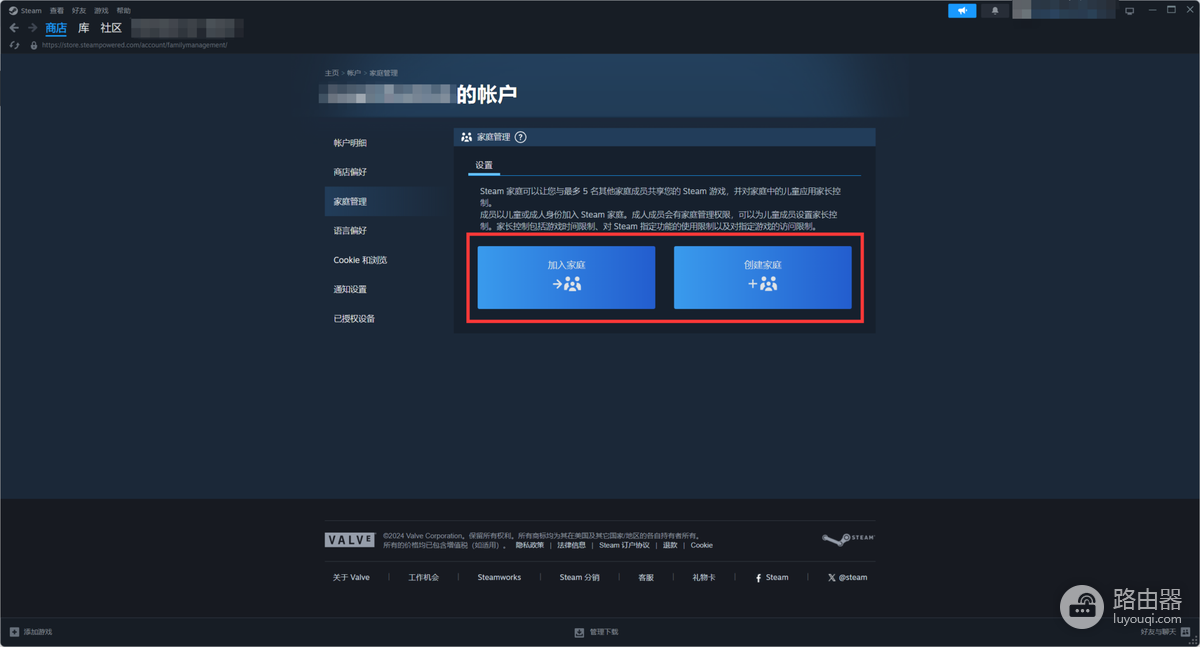The height and width of the screenshot is (647, 1200).
Task: Open the 查看 menu
Action: [57, 11]
